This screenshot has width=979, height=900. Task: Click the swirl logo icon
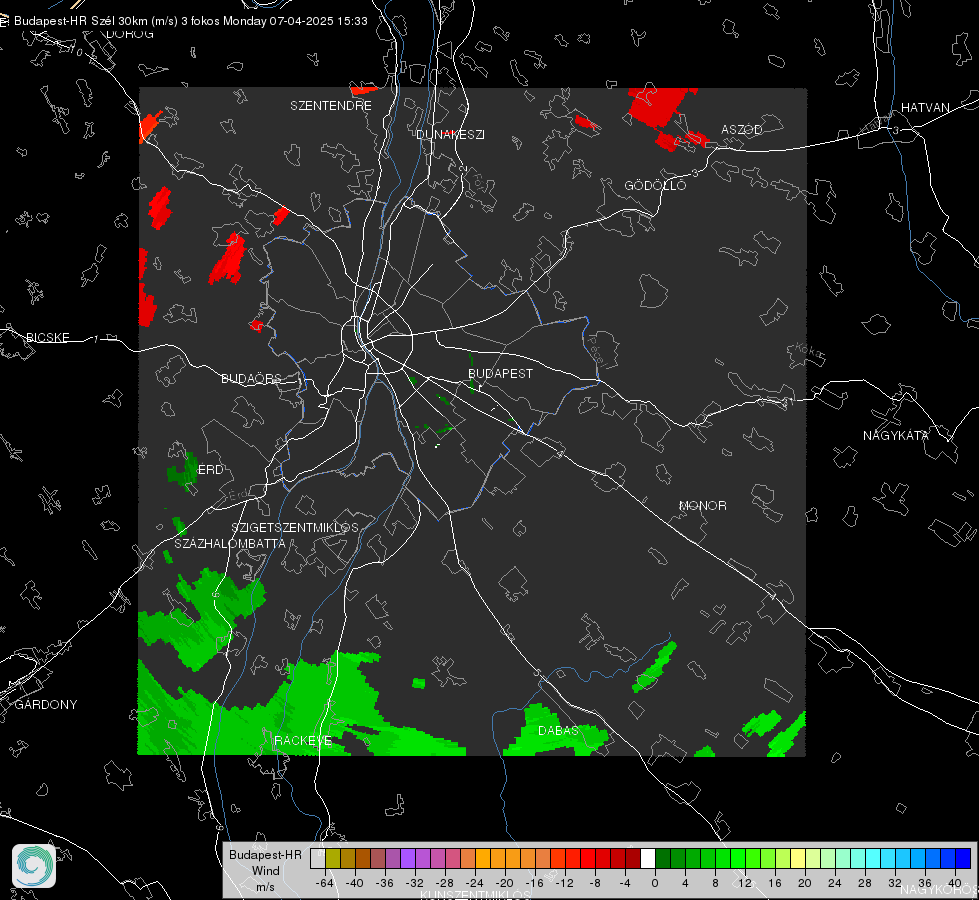click(x=34, y=866)
